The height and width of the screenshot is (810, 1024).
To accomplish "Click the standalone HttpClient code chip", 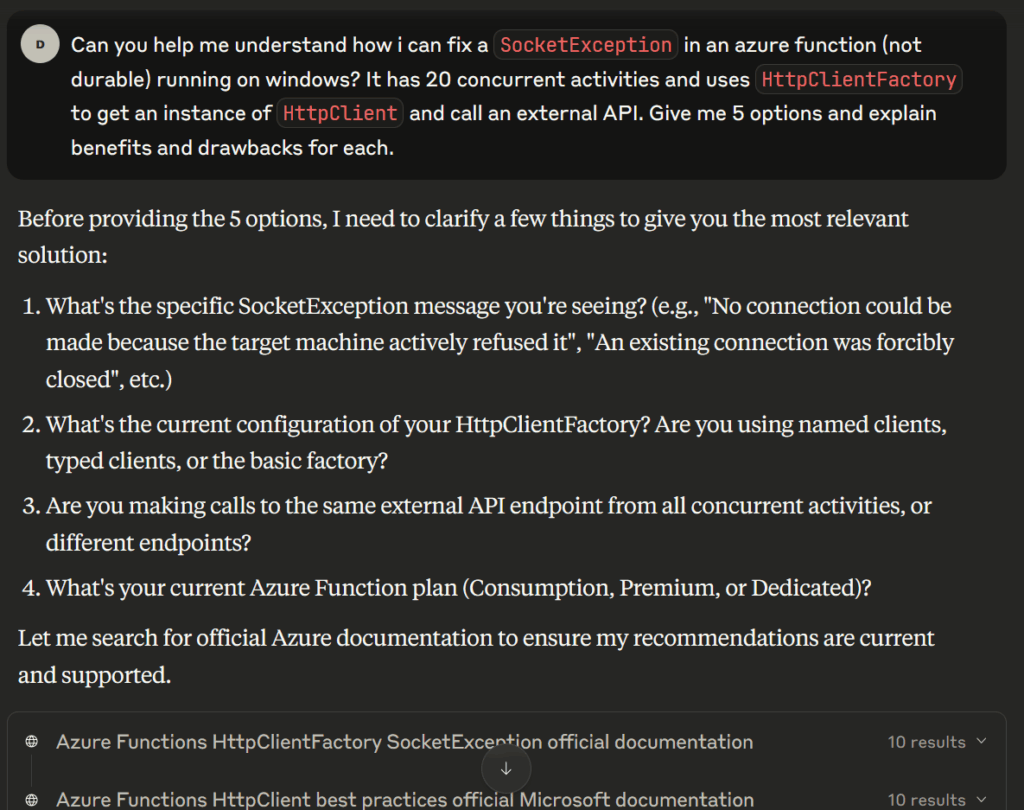I will [x=340, y=113].
